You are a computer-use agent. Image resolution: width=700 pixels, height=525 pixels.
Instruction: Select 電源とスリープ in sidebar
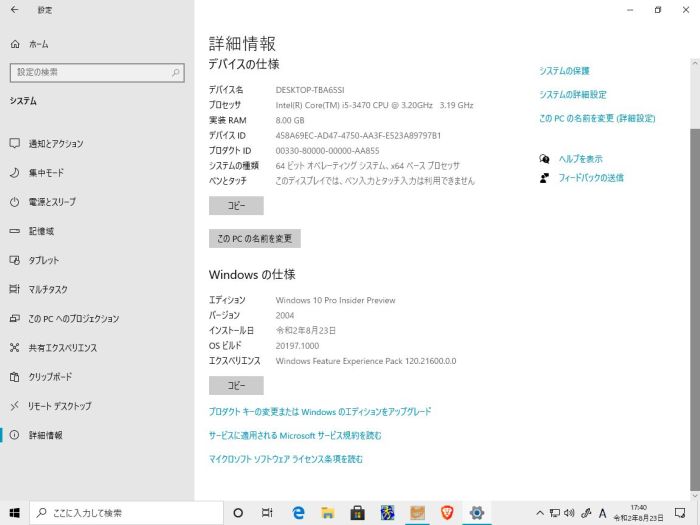coord(52,201)
